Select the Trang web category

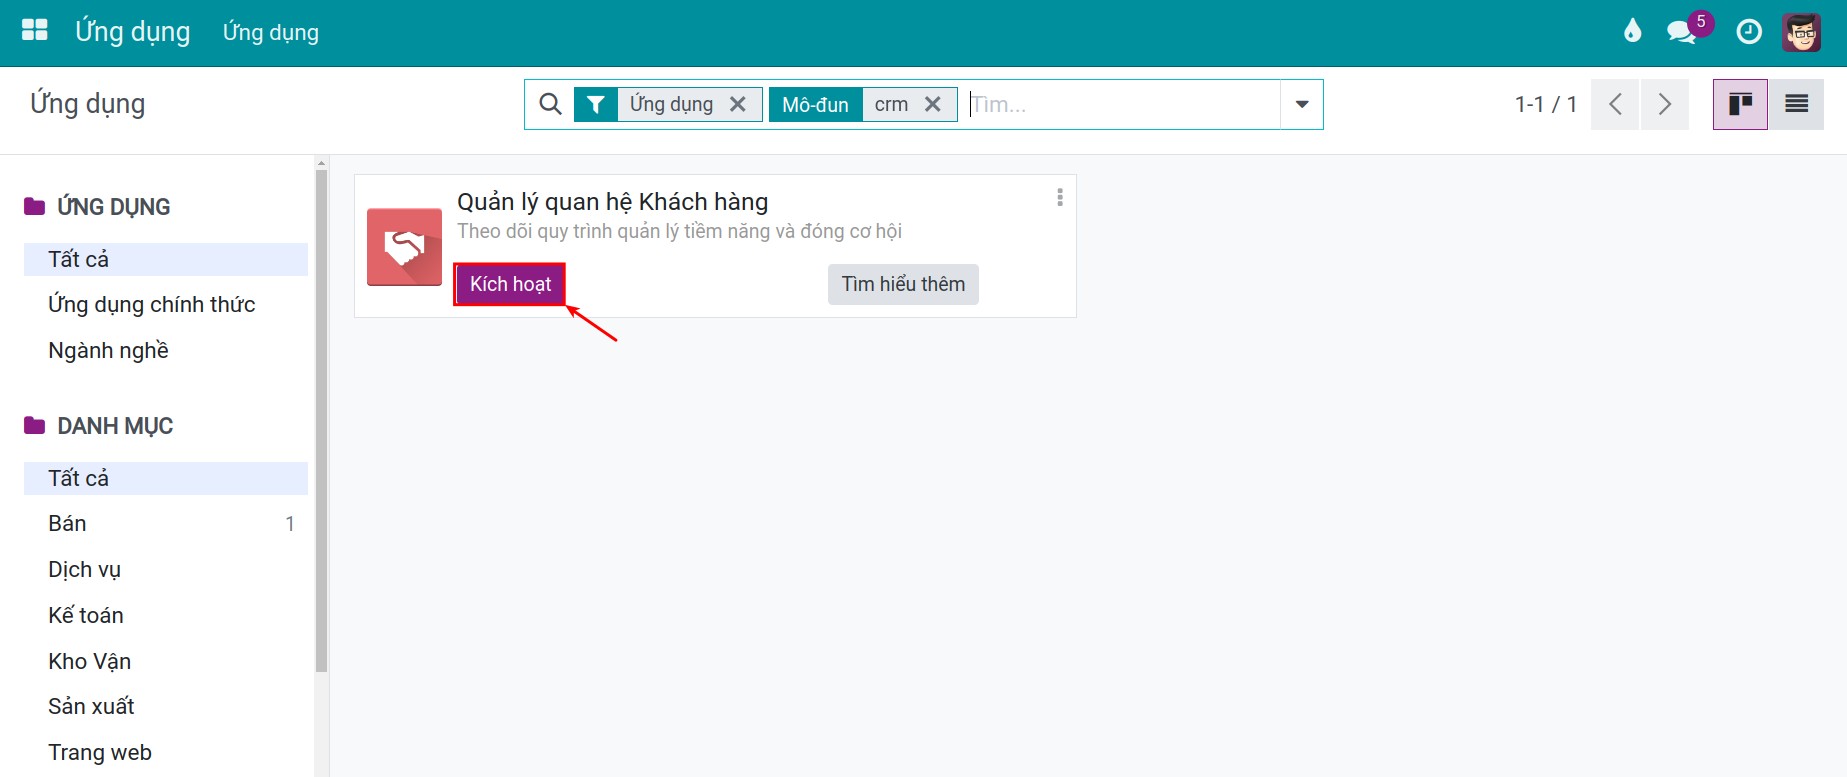coord(166,752)
